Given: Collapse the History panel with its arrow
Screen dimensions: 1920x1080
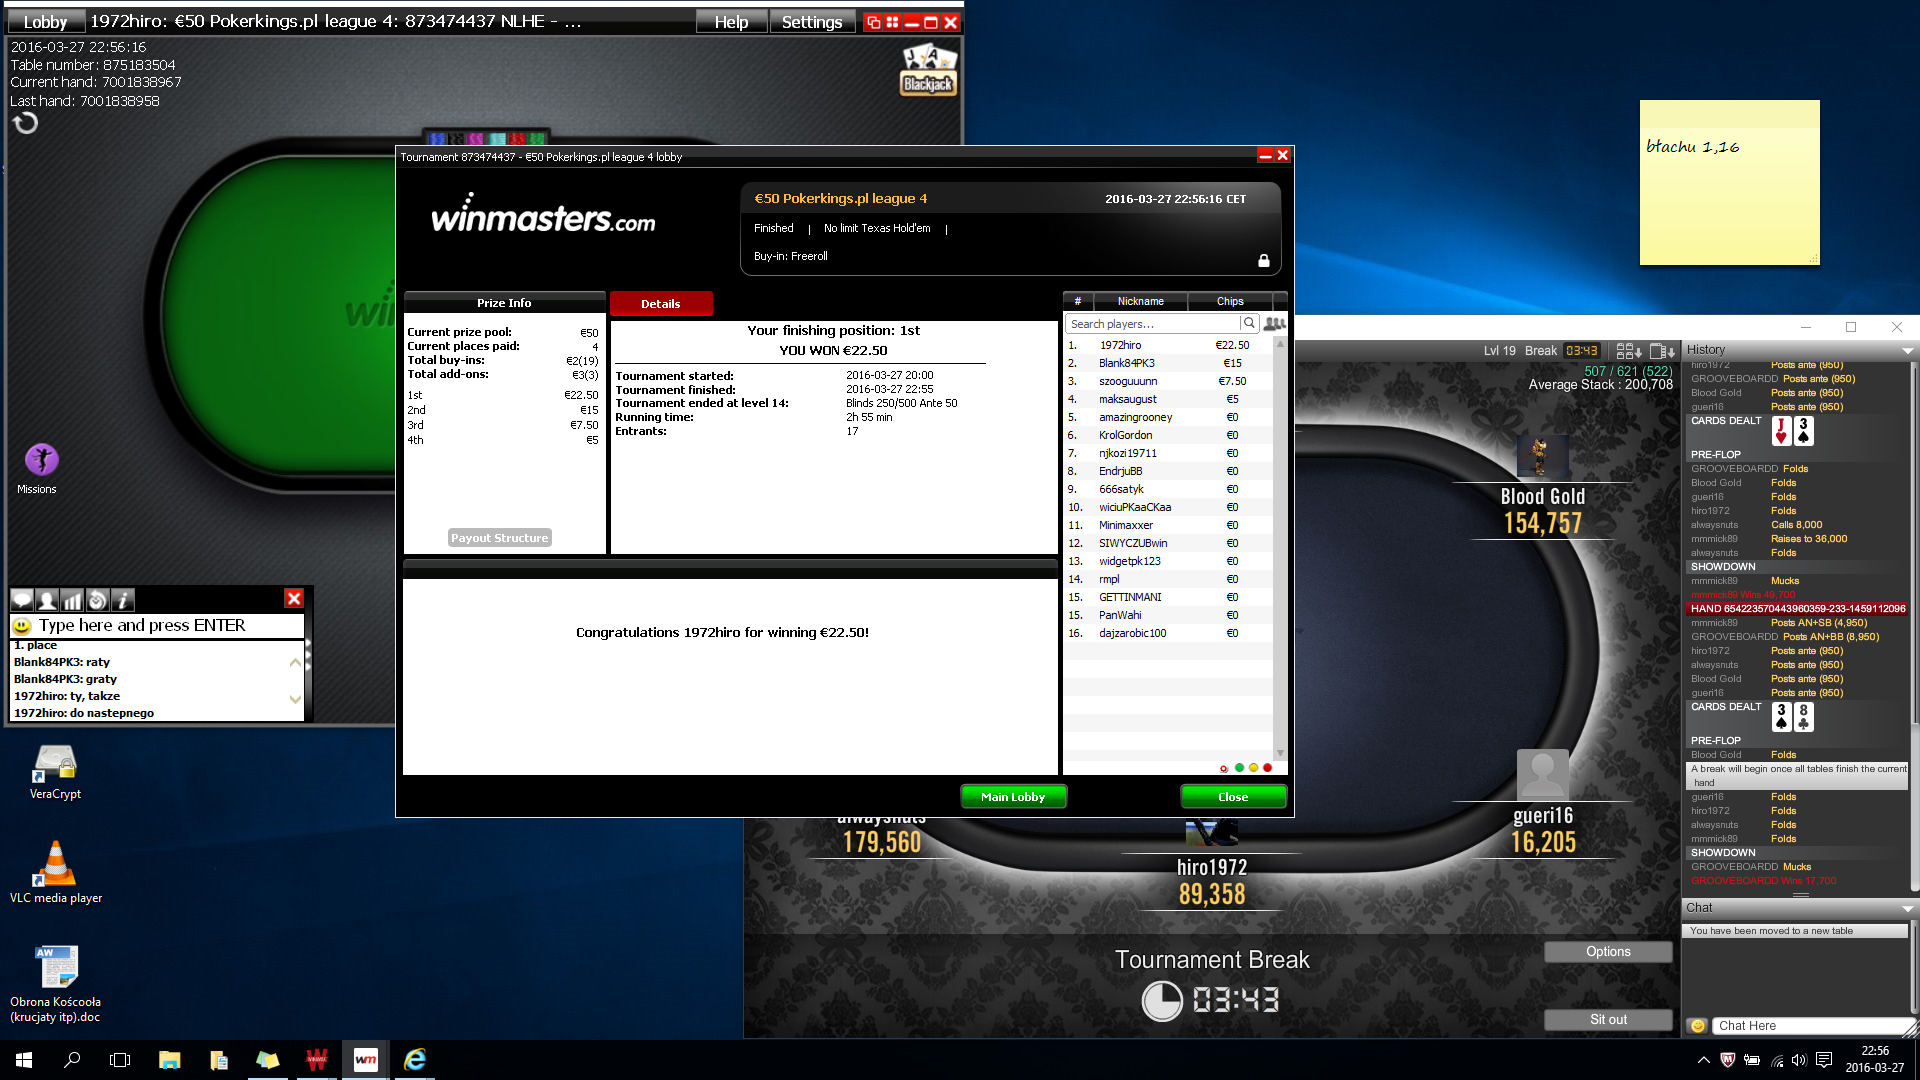Looking at the screenshot, I should coord(1907,351).
